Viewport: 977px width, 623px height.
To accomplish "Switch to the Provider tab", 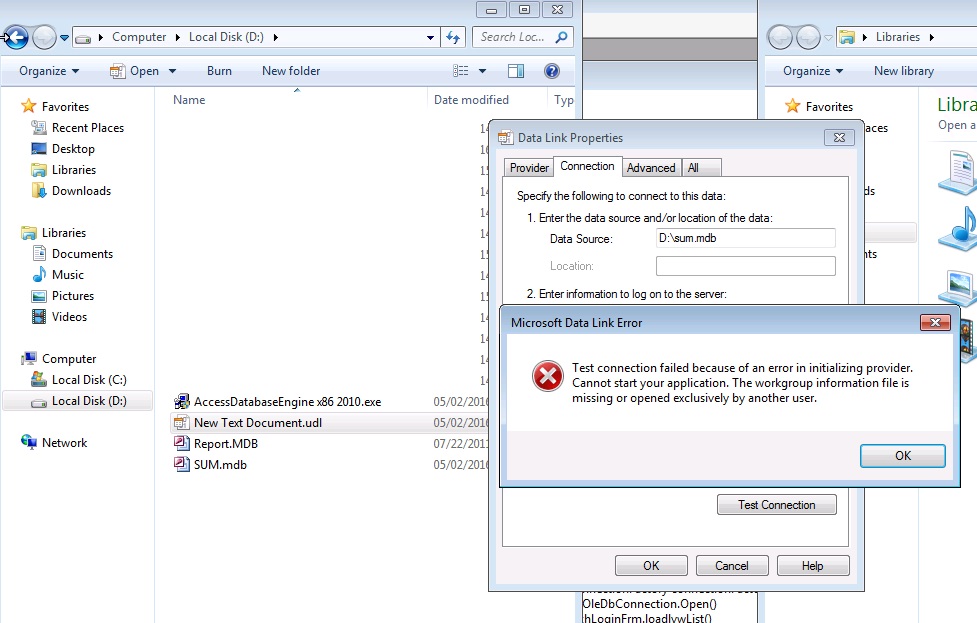I will [x=529, y=168].
